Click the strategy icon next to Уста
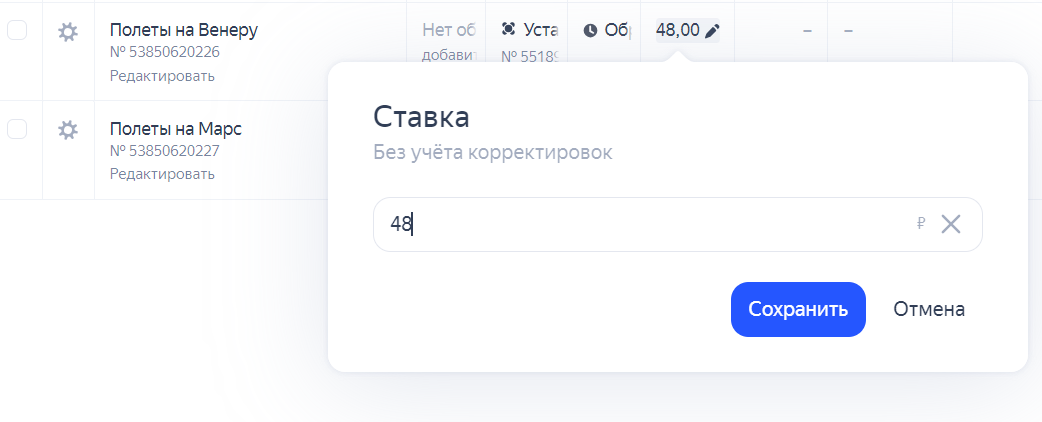The image size is (1042, 422). 509,30
